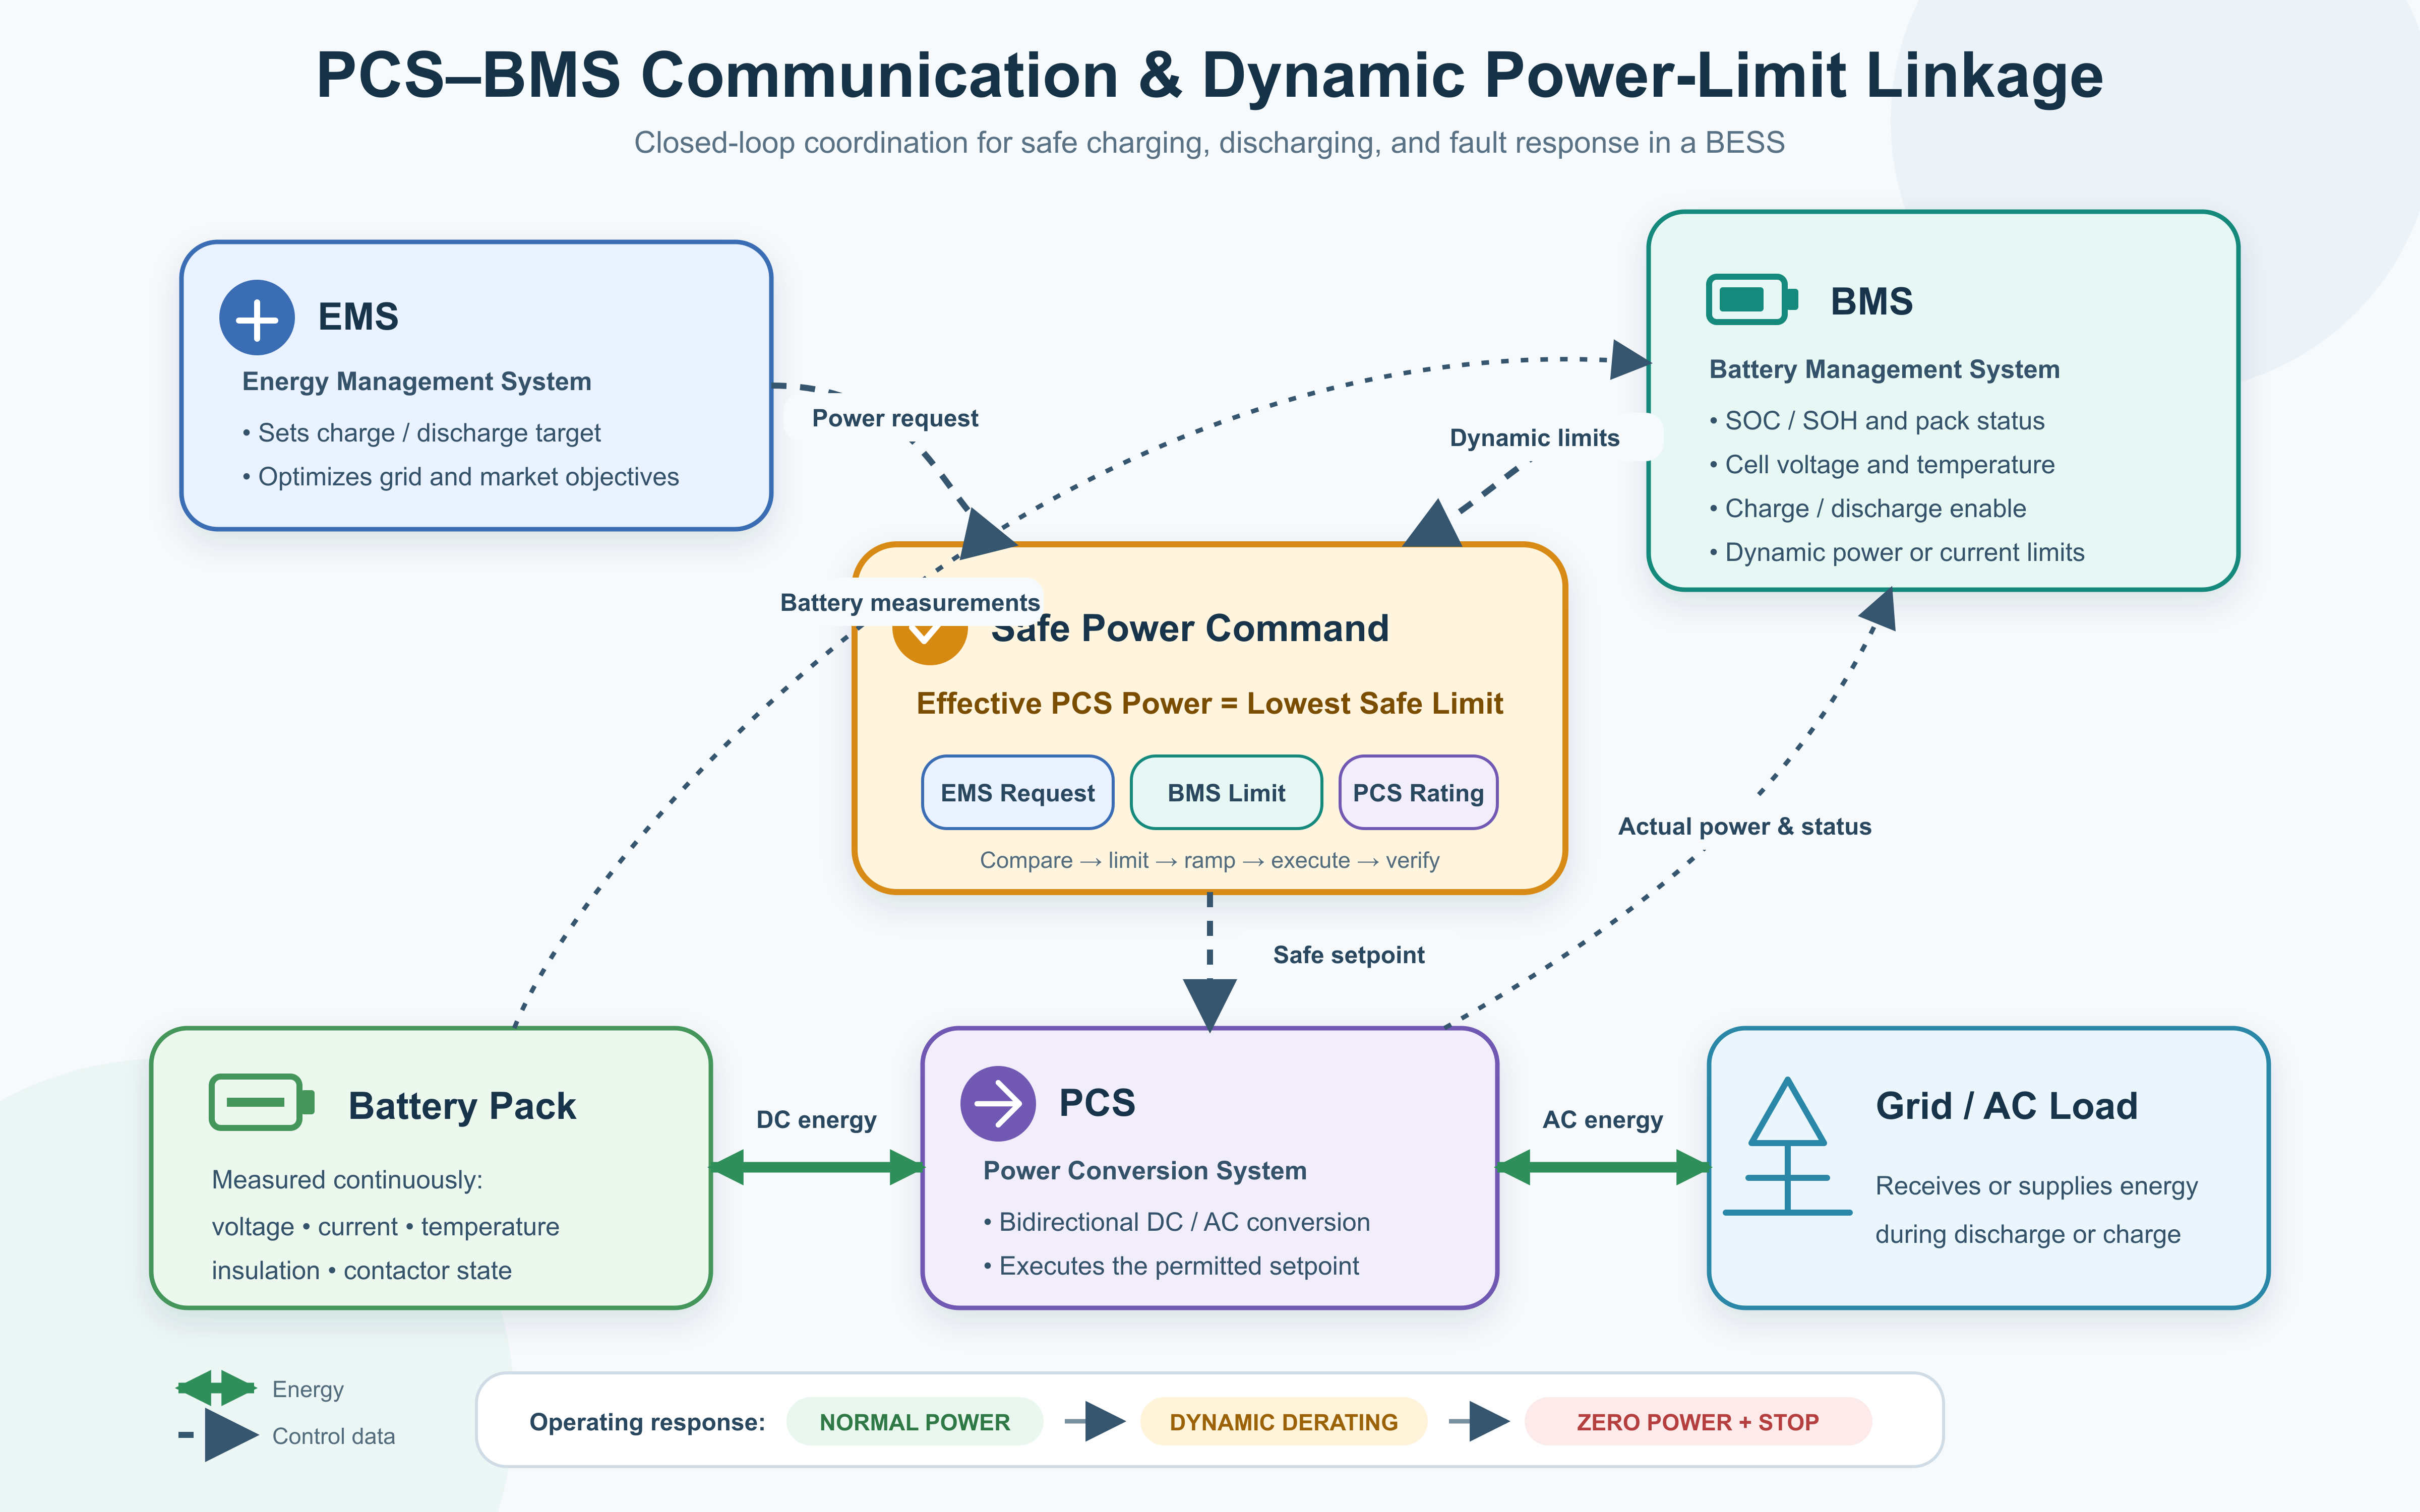Click the DC energy double-headed arrow
Screen dimensions: 2420x1512
(816, 1167)
